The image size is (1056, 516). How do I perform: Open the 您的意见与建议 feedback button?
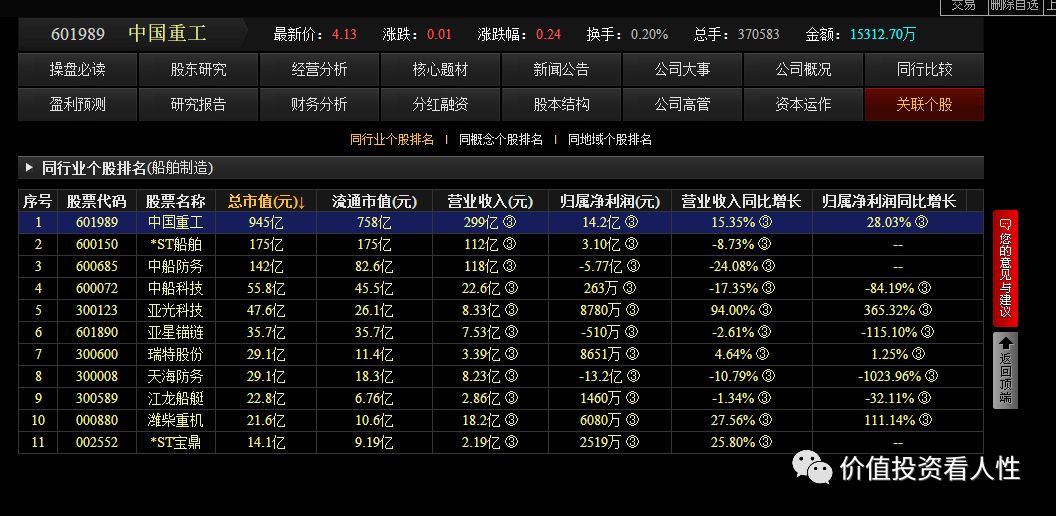point(1005,268)
